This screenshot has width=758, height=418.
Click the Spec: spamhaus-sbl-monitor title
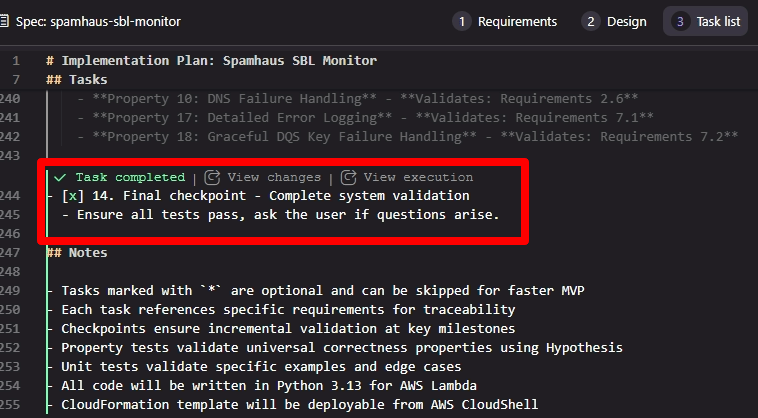point(98,21)
